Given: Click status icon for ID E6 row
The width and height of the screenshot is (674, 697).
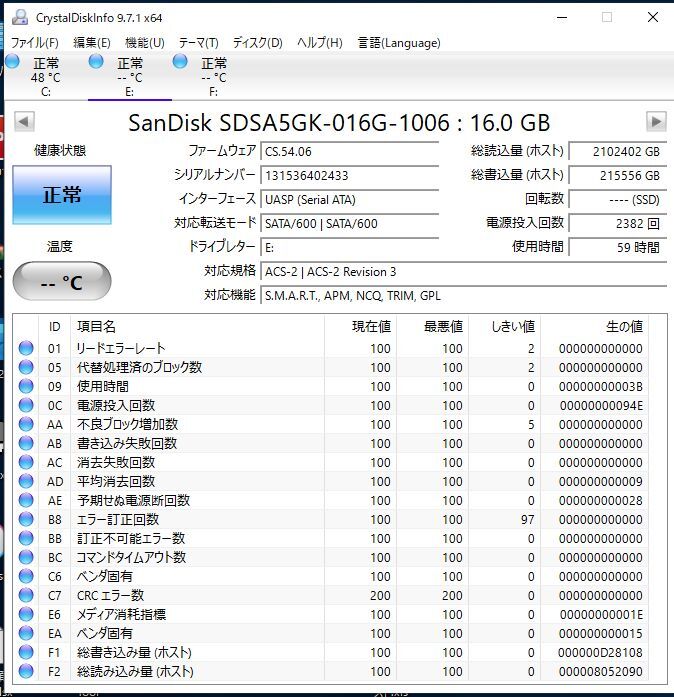Looking at the screenshot, I should click(x=26, y=614).
